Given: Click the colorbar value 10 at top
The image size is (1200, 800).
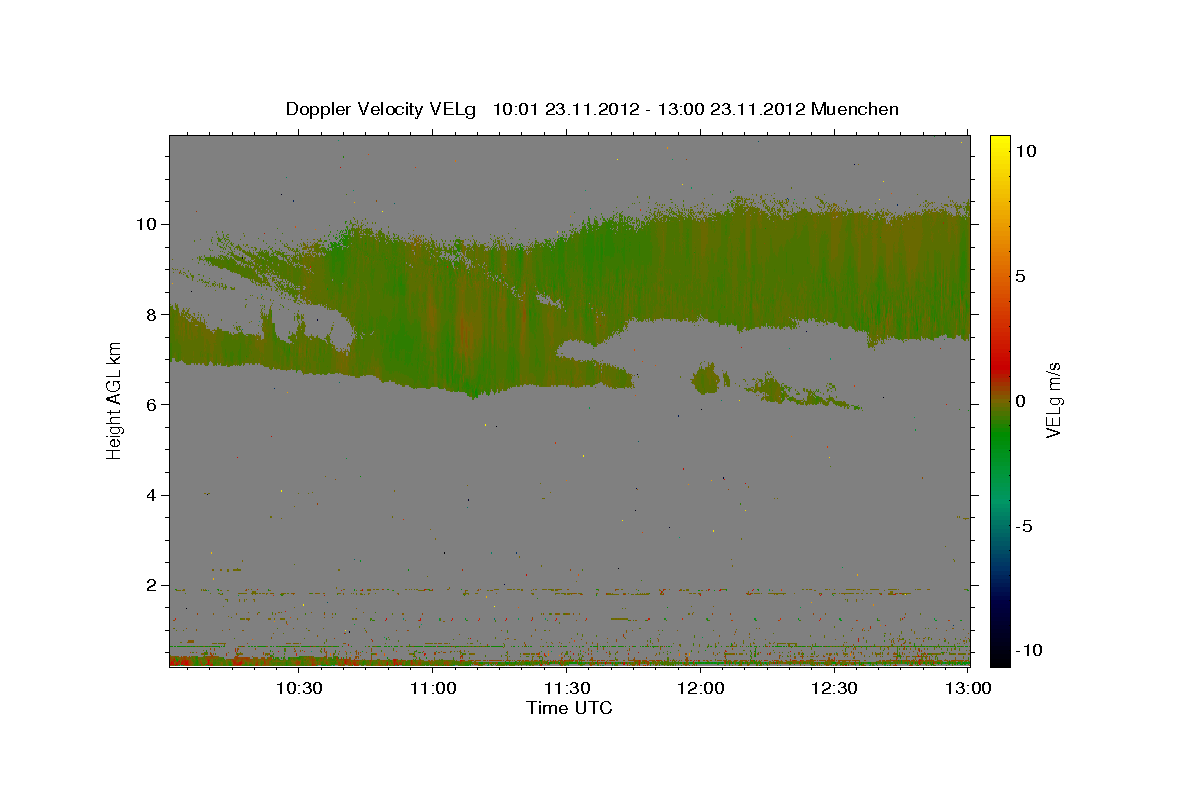Looking at the screenshot, I should 1026,151.
